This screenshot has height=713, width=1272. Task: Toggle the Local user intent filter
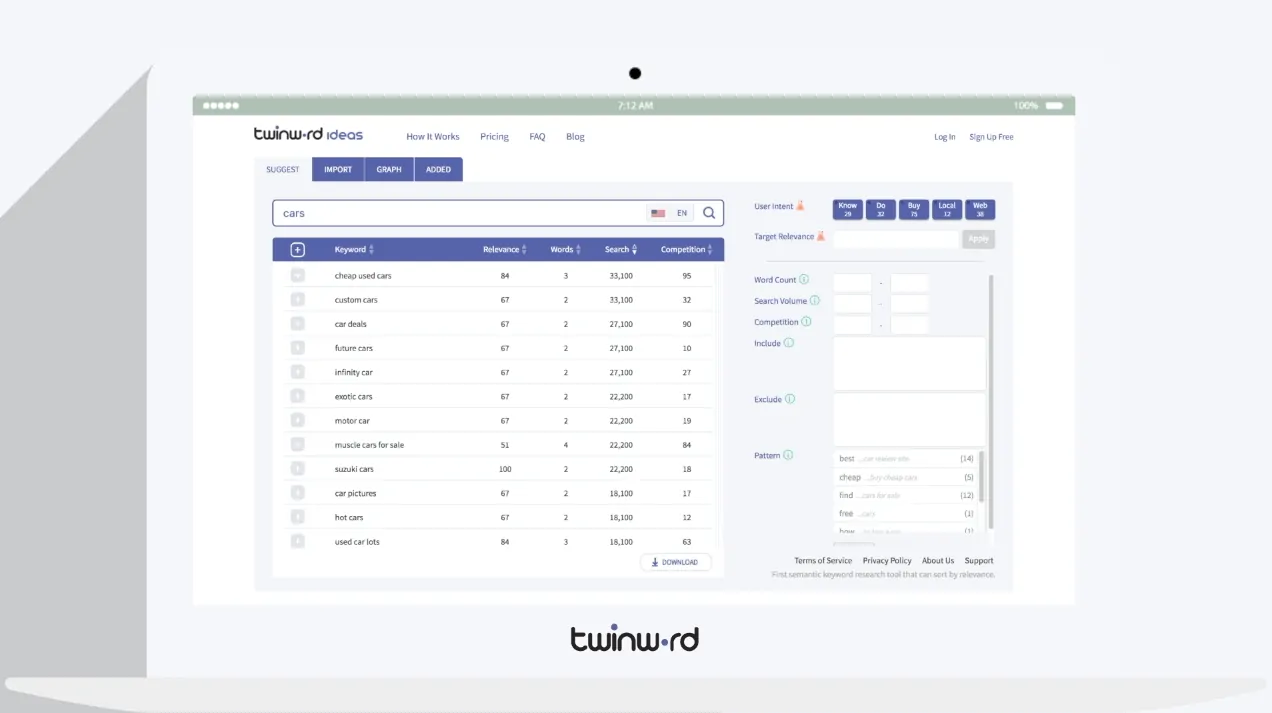946,209
